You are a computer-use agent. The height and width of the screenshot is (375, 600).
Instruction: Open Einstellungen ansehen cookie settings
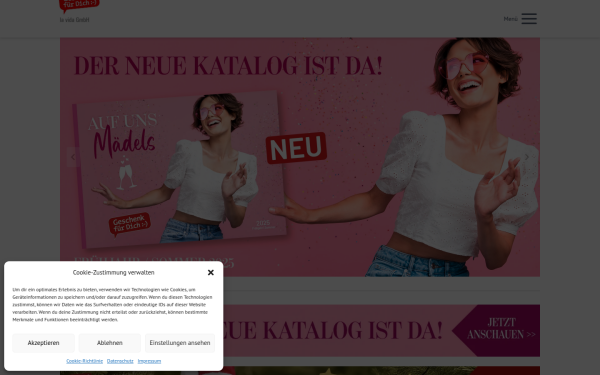[x=180, y=343]
